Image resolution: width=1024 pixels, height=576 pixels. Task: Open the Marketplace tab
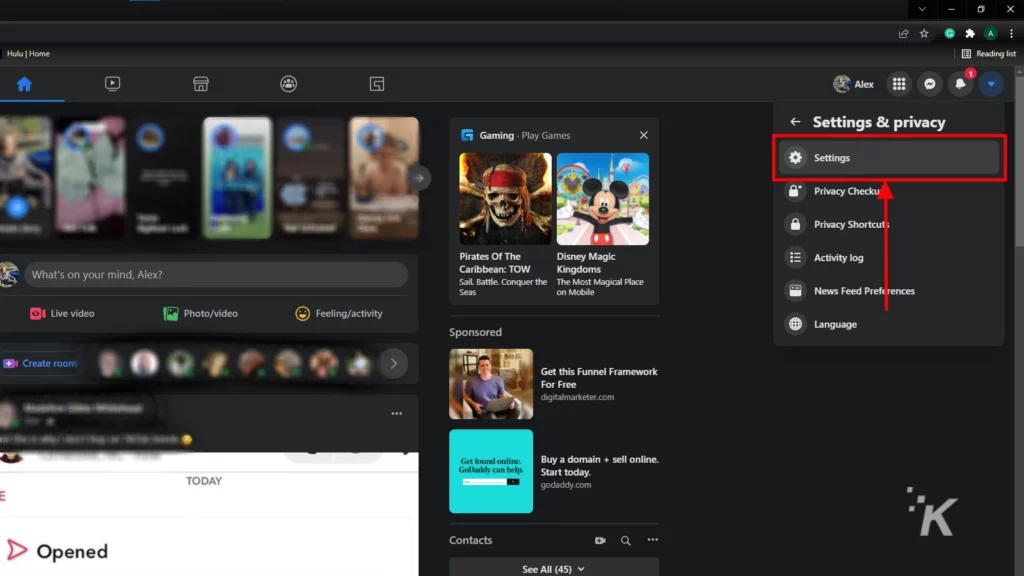pyautogui.click(x=200, y=84)
